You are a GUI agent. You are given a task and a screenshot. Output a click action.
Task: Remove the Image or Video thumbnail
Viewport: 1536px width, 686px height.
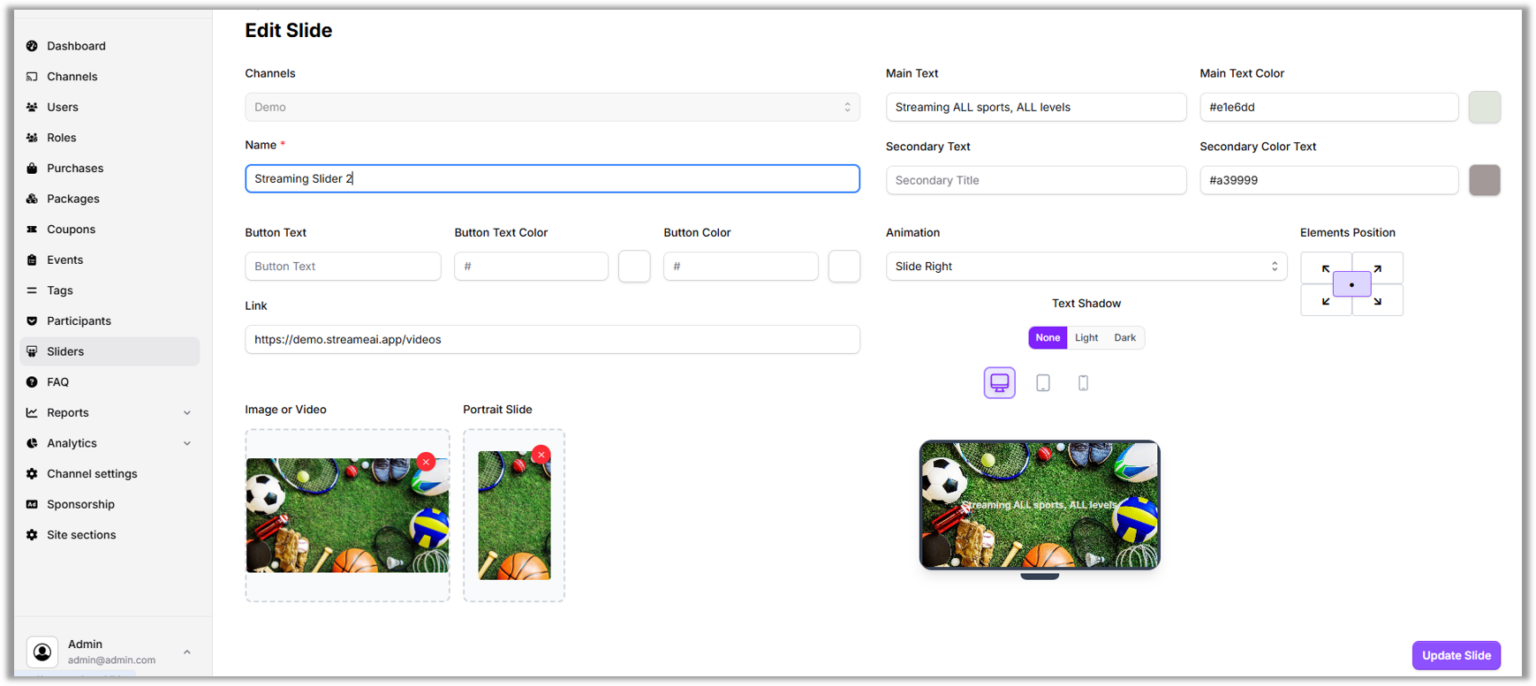tap(426, 461)
